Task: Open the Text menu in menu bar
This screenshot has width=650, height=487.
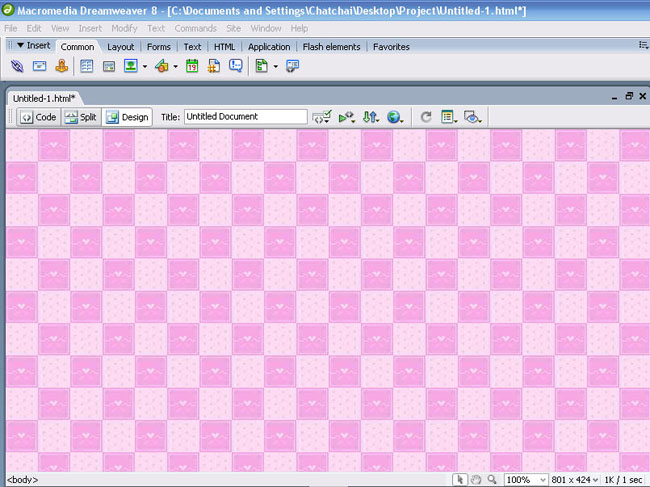Action: tap(156, 28)
